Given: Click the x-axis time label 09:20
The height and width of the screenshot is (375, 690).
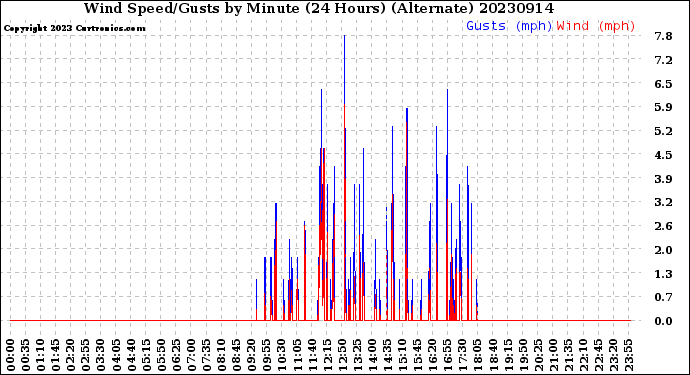Looking at the screenshot, I should [251, 355].
